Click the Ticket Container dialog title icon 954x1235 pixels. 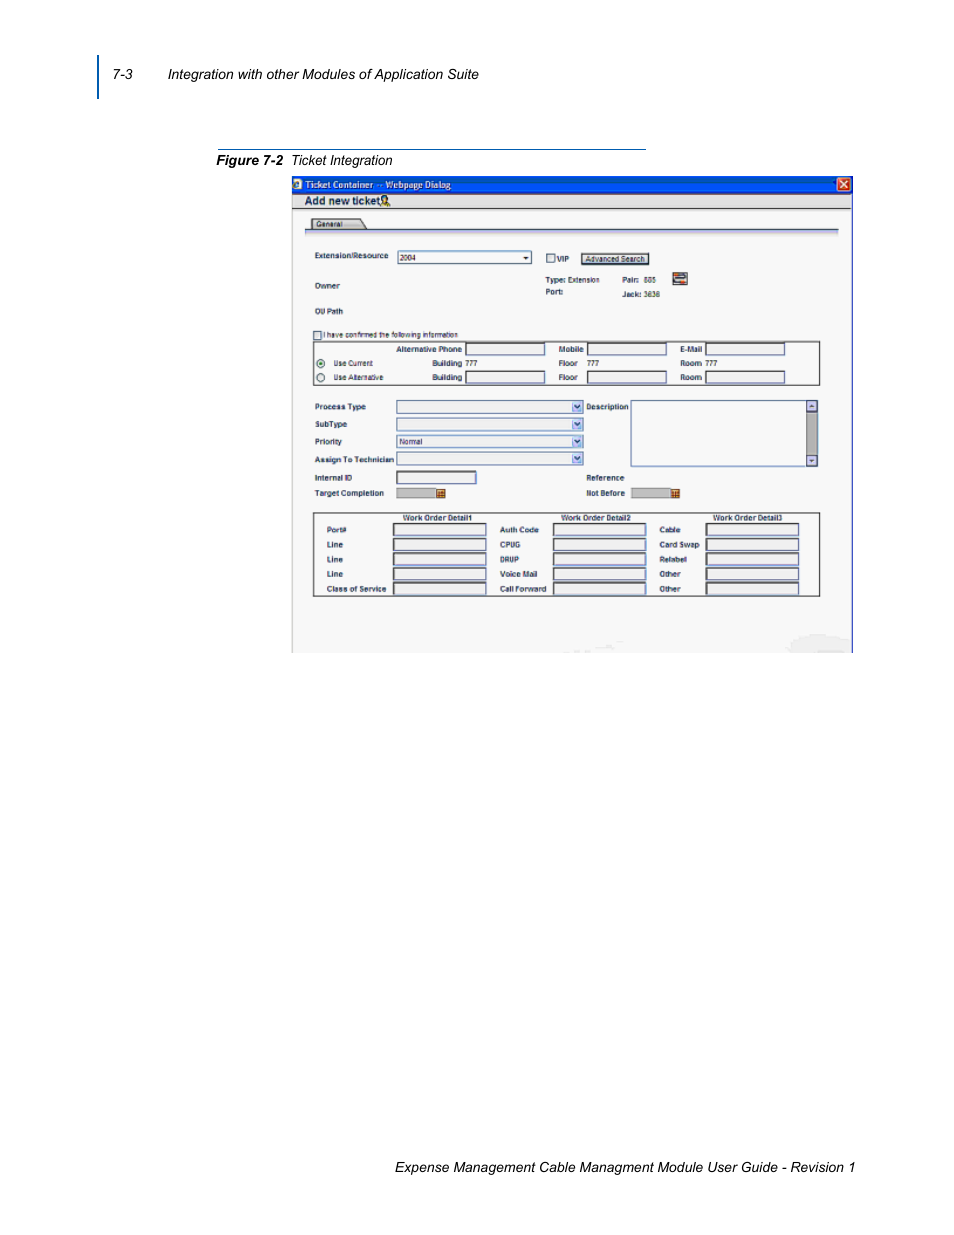(298, 184)
